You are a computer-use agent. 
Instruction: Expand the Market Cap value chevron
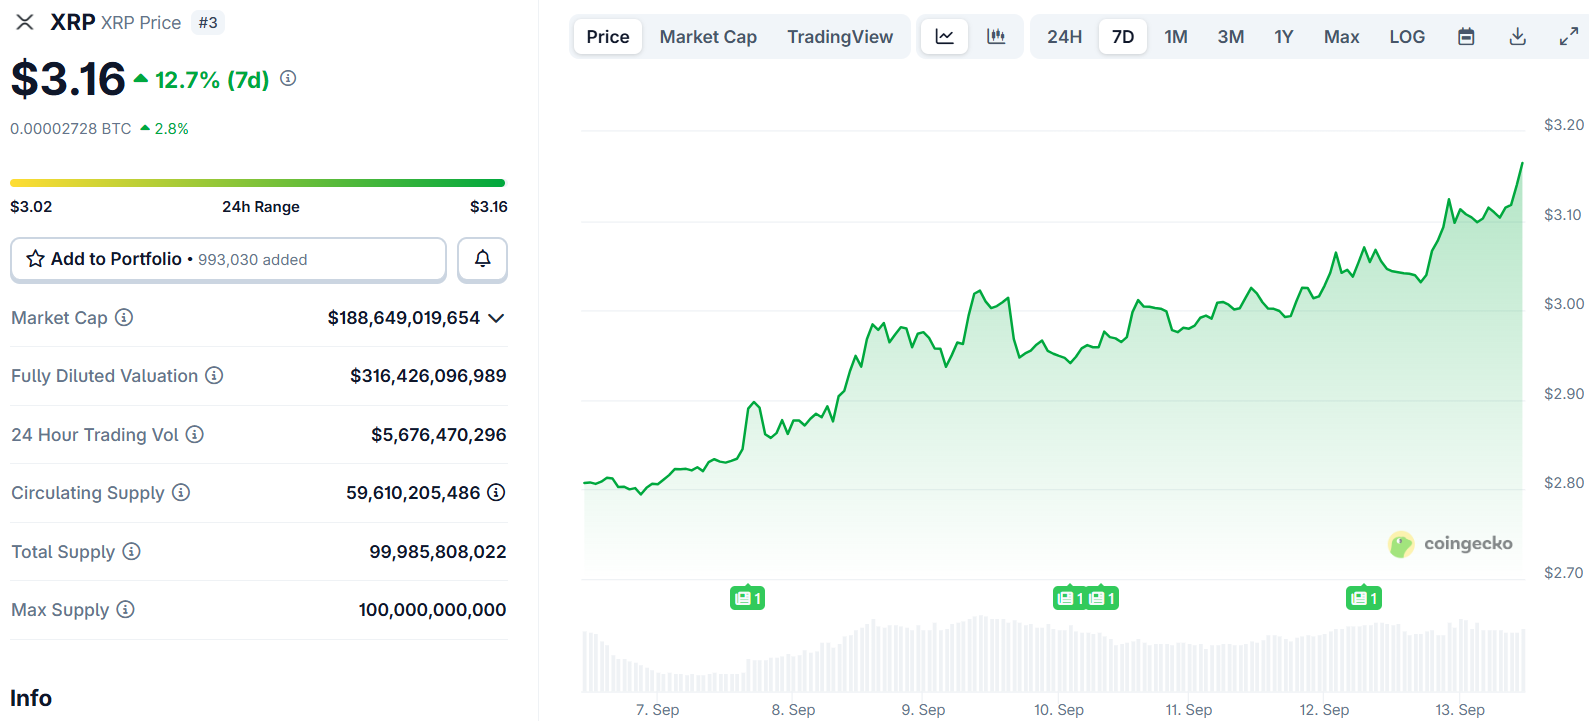pyautogui.click(x=496, y=318)
